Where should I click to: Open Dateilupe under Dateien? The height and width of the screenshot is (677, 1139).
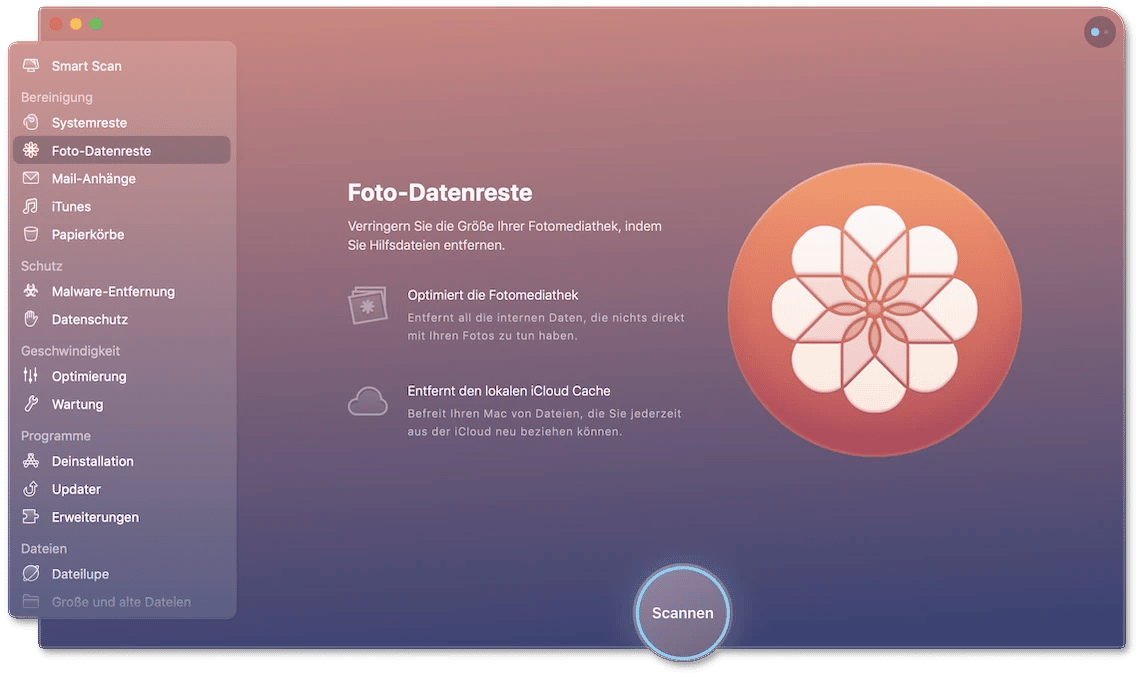[x=121, y=574]
